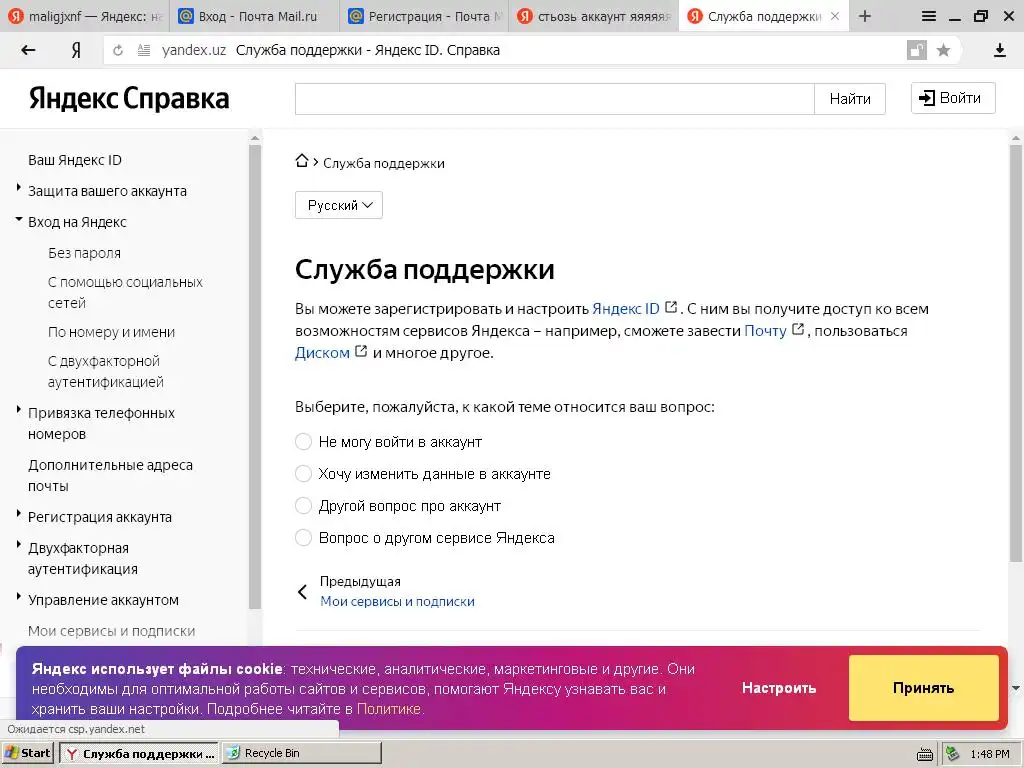Expand 'Защита вашего аккаунта' sidebar section
Viewport: 1024px width, 768px height.
point(18,188)
